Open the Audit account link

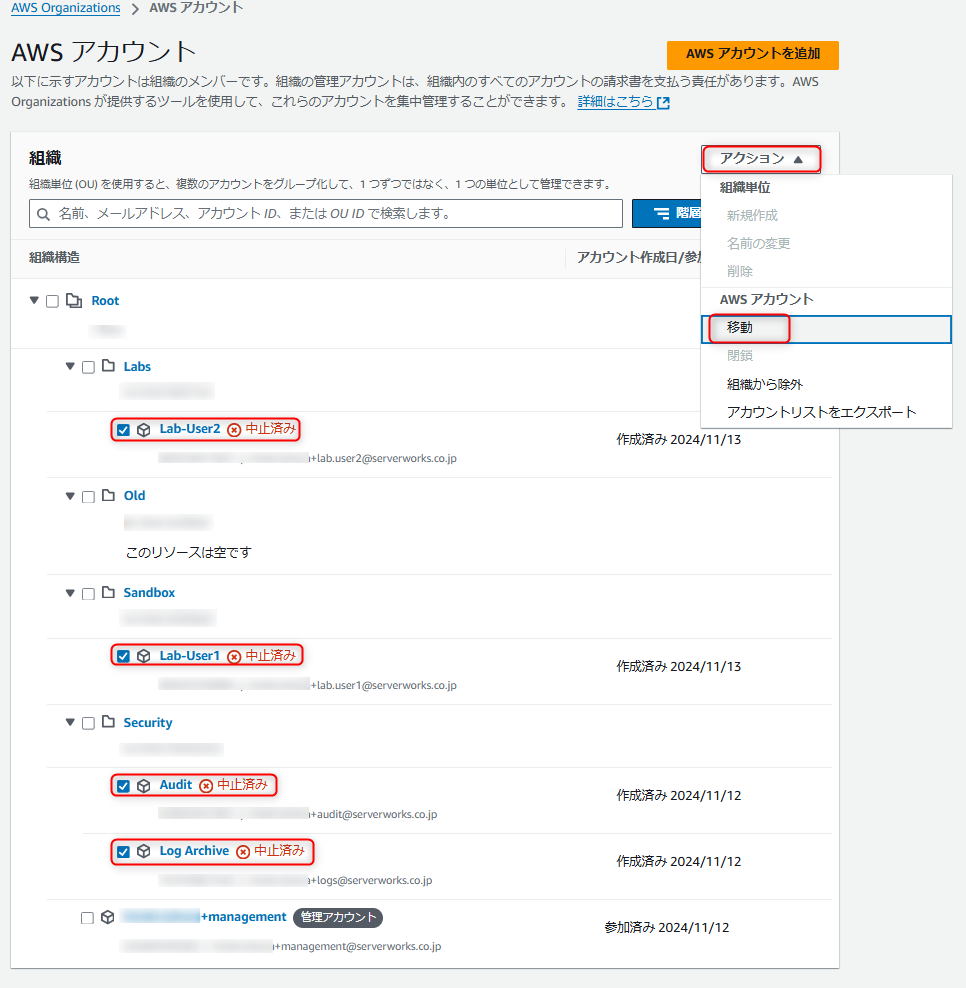coord(176,784)
